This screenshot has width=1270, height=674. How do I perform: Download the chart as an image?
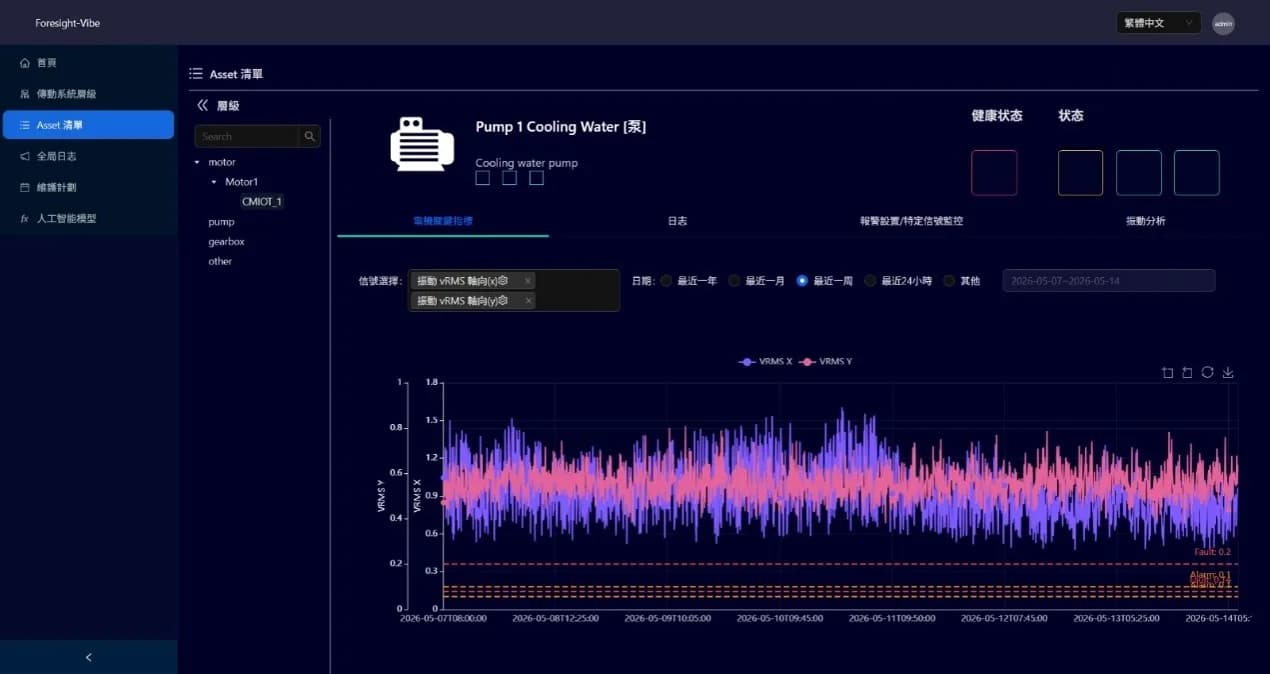click(x=1228, y=373)
